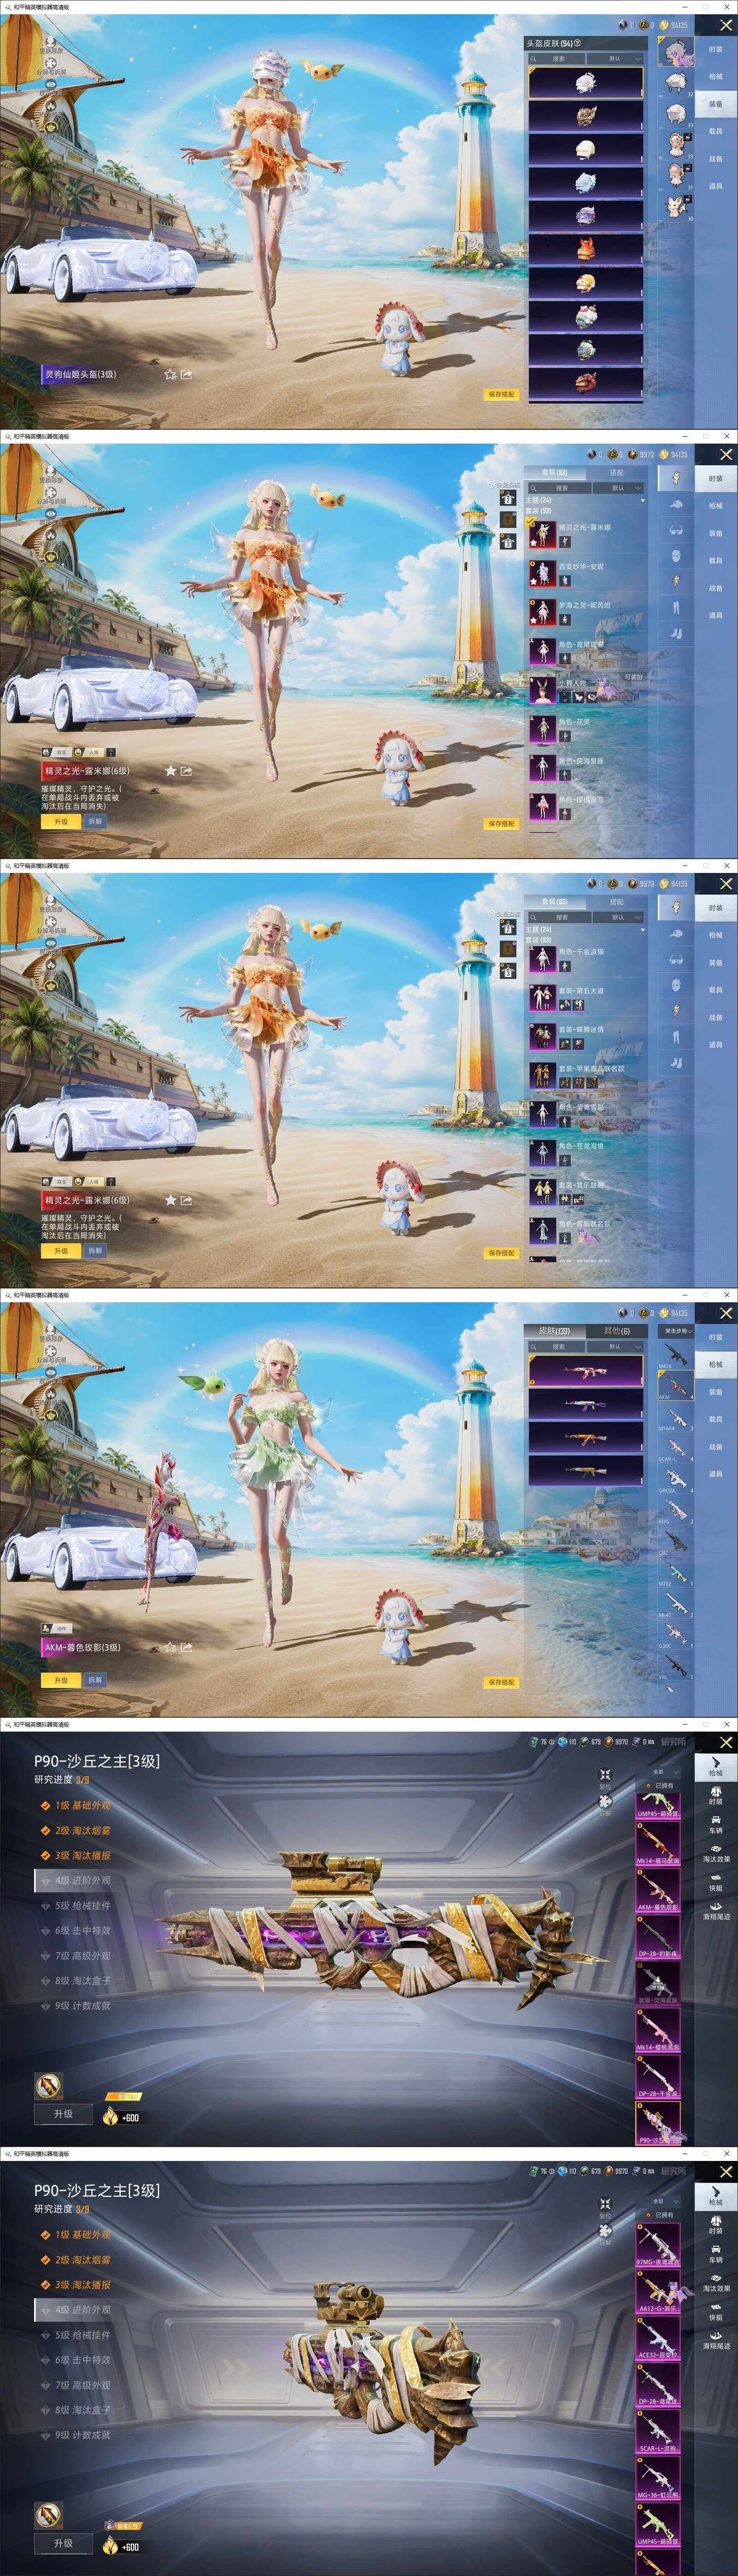Select the 载具 side tab in 头盔皮肤 window
The width and height of the screenshot is (738, 2576).
tap(716, 131)
